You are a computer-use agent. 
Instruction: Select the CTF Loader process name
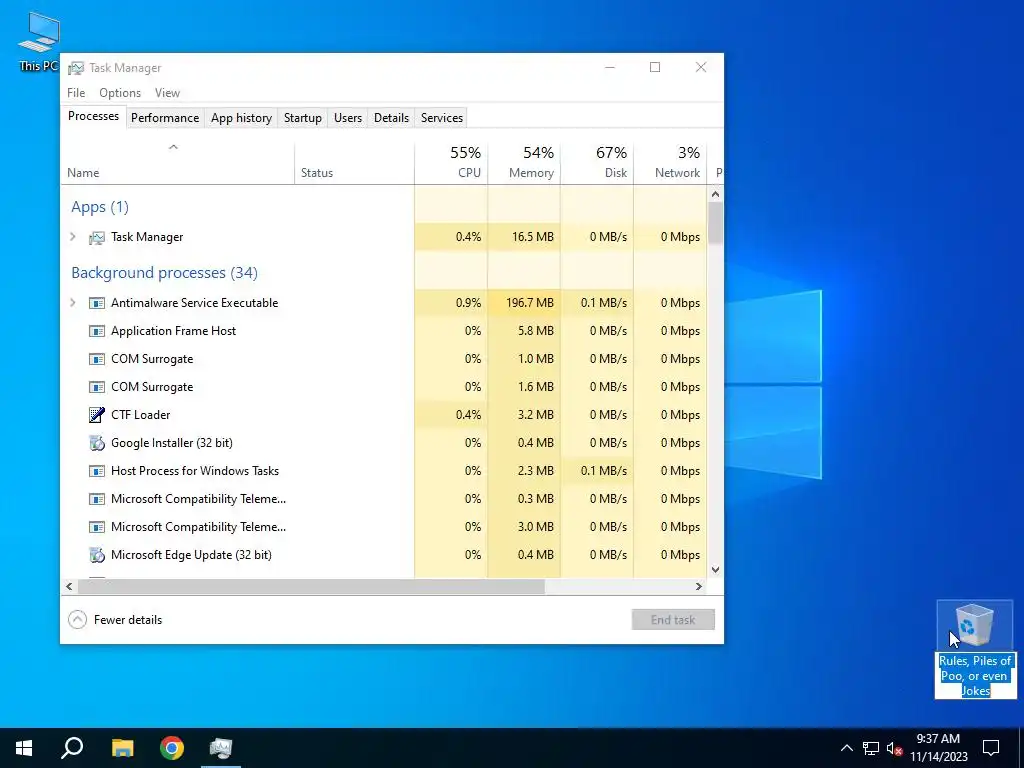tap(140, 415)
